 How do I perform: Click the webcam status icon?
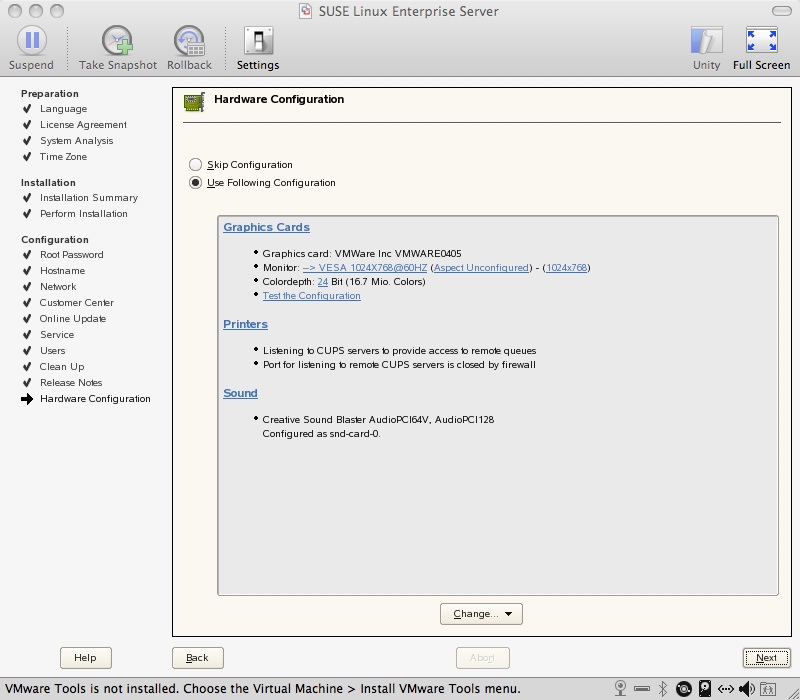pos(620,688)
